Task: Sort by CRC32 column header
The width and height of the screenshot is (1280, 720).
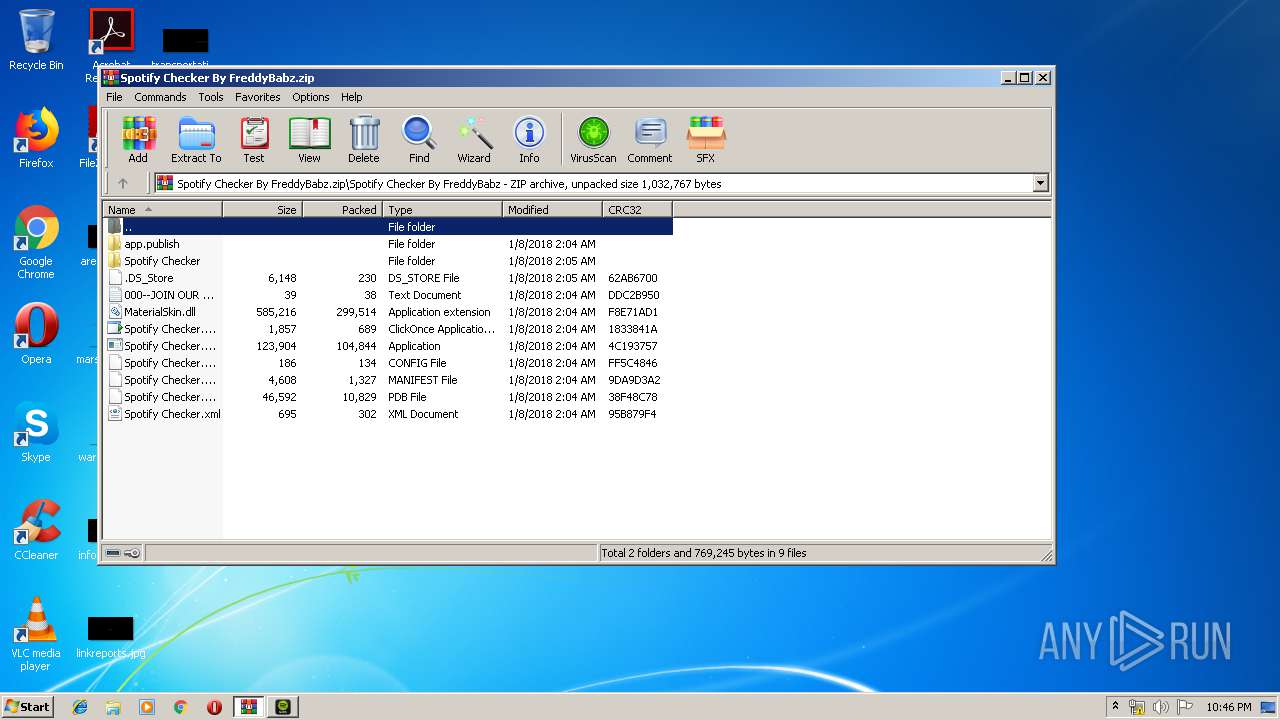Action: (x=637, y=209)
